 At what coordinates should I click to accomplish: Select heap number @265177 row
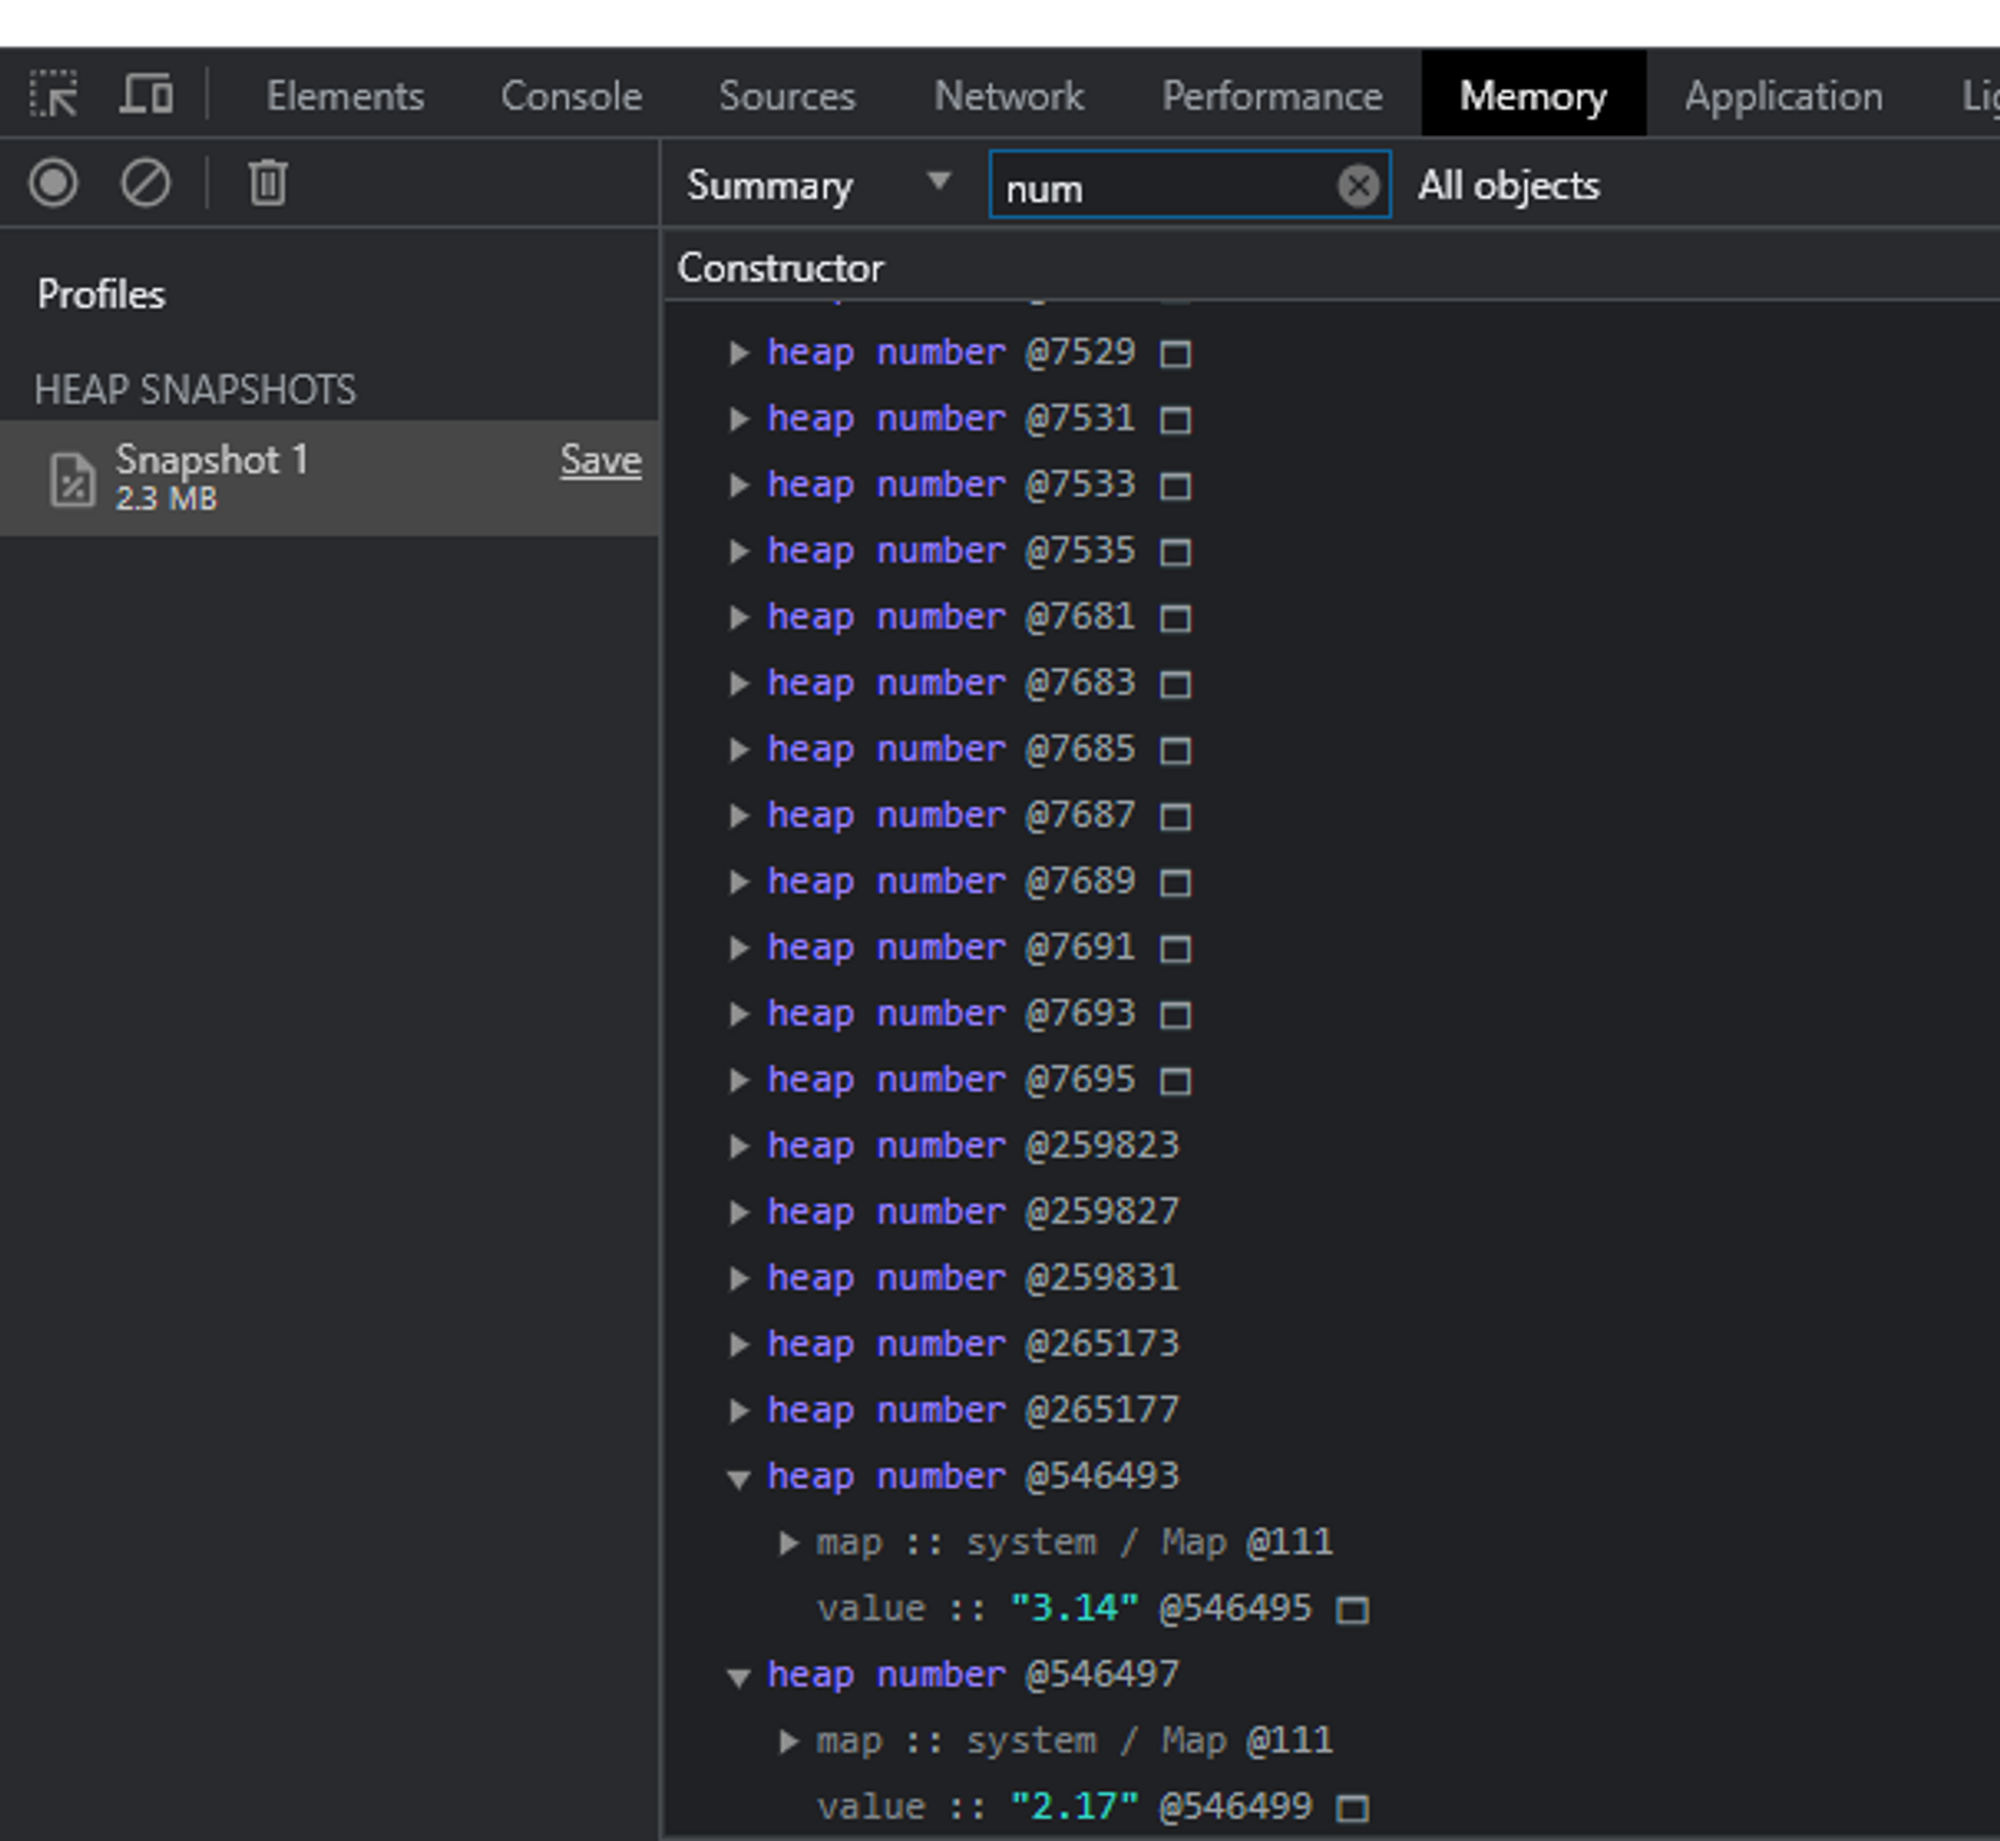[x=1330, y=1410]
